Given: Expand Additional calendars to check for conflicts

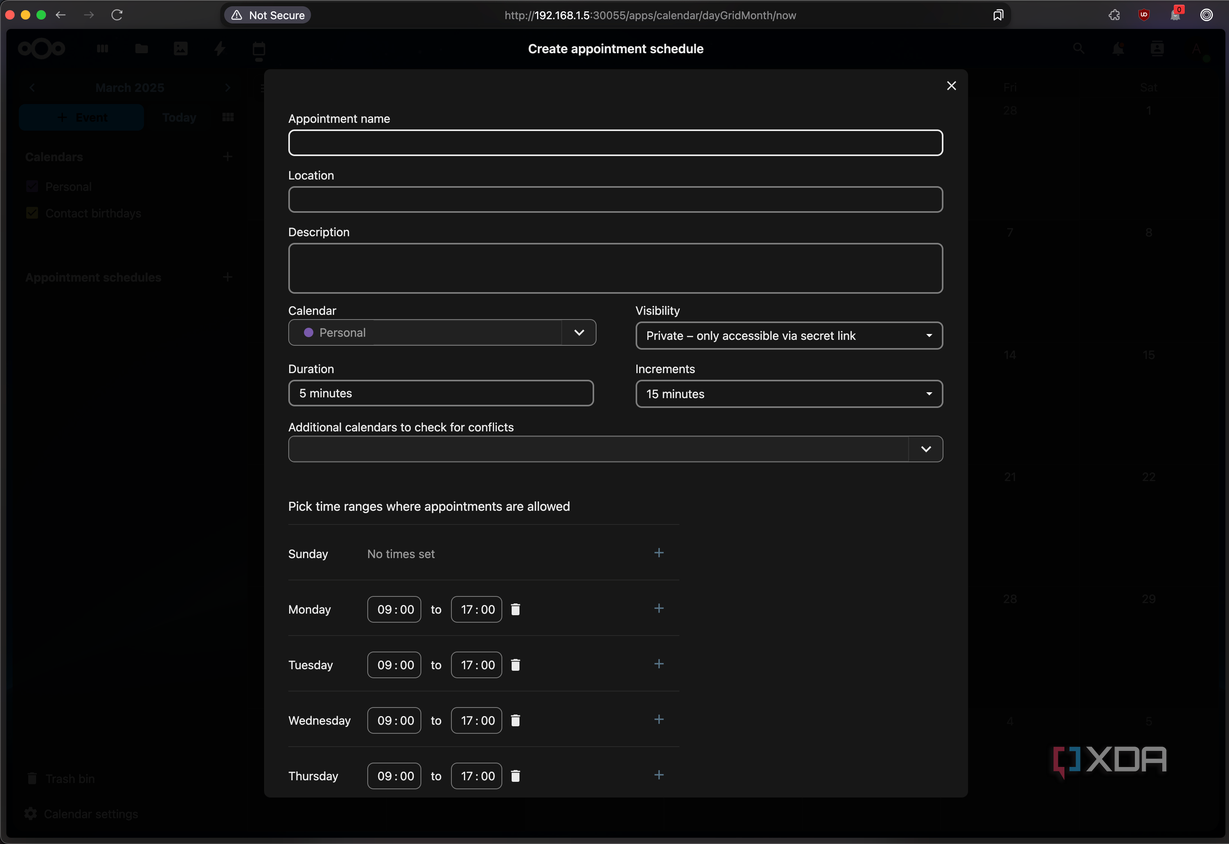Looking at the screenshot, I should tap(615, 449).
